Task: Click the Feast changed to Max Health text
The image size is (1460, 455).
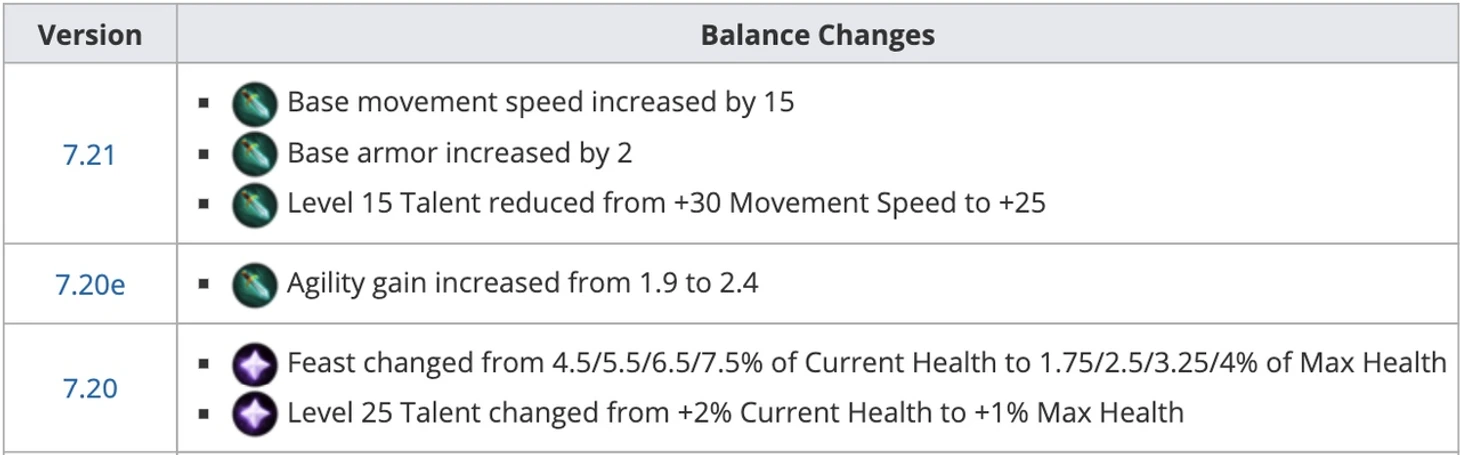Action: 866,363
